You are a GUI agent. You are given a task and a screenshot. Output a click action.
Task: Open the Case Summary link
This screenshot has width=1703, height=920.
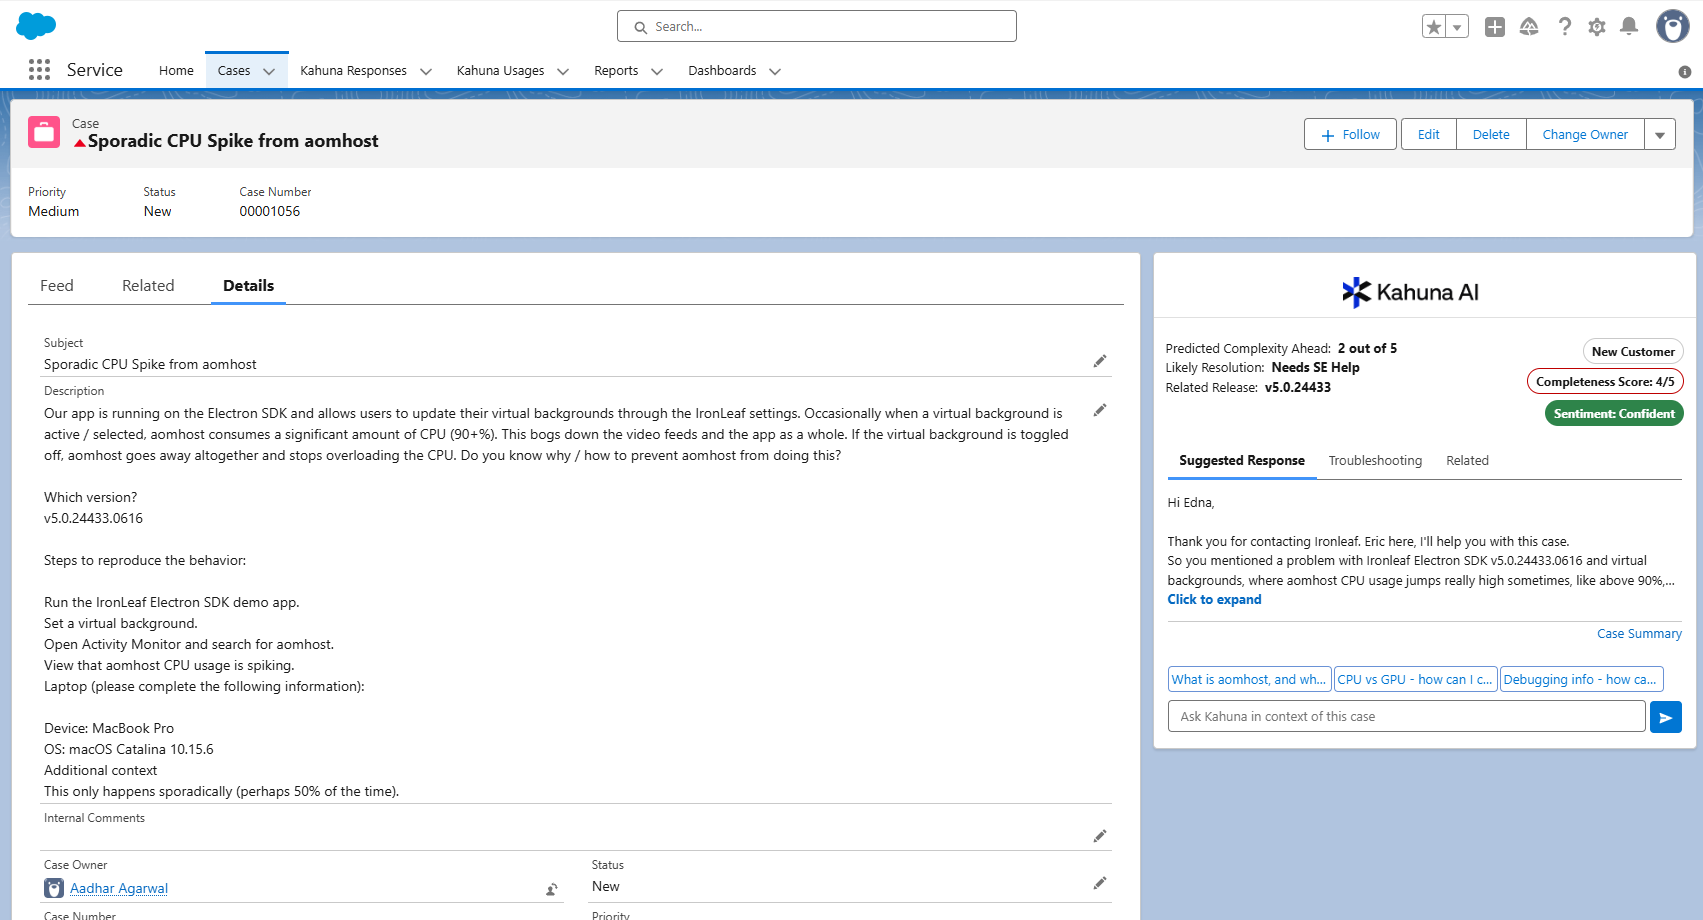click(1639, 633)
